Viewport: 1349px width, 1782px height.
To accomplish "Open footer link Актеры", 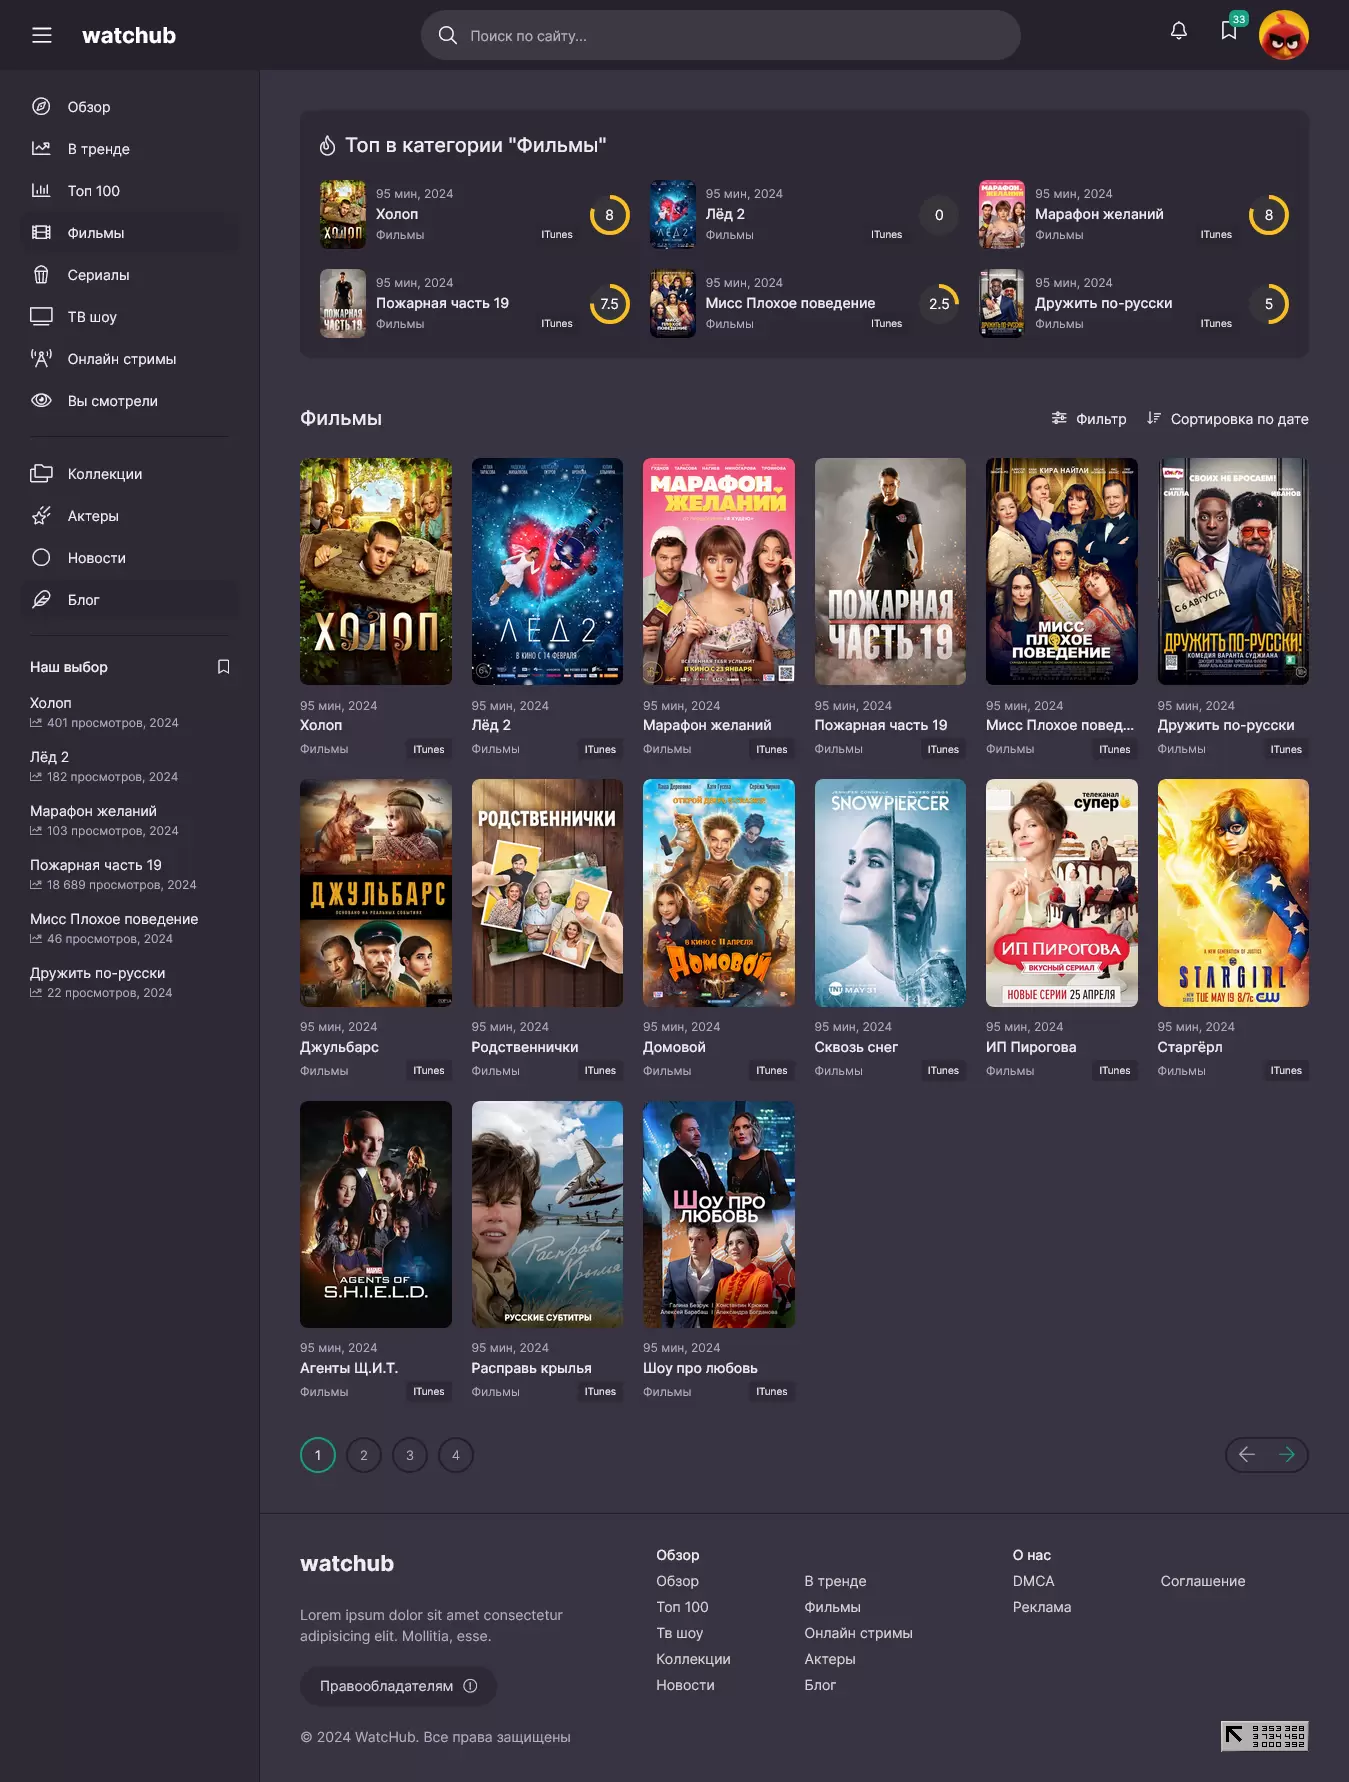I will [830, 1659].
